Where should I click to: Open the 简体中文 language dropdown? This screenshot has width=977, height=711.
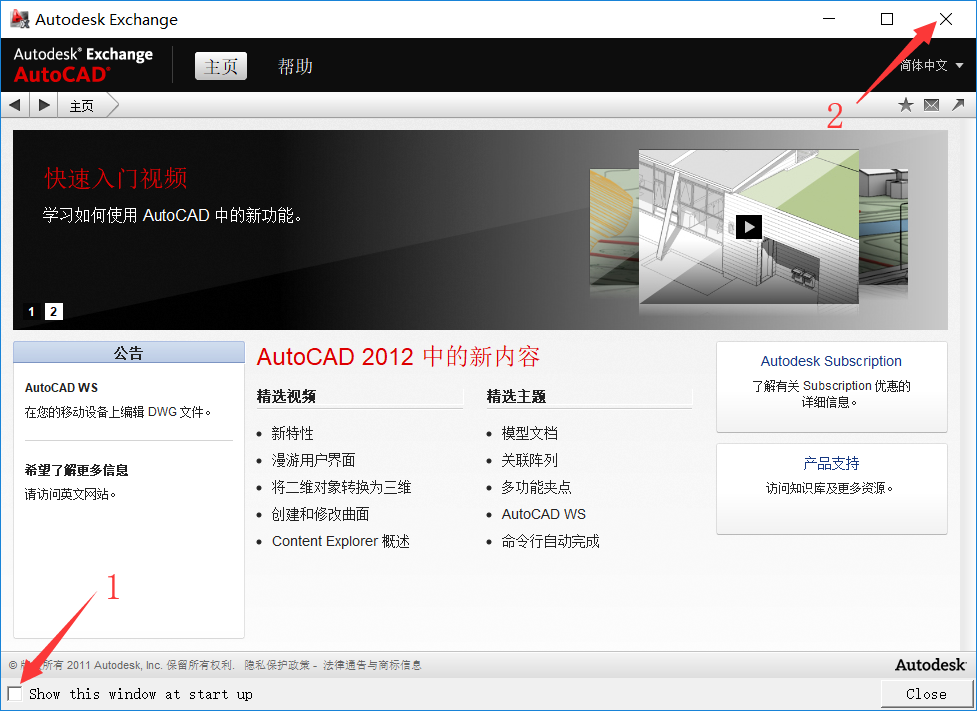pos(931,66)
